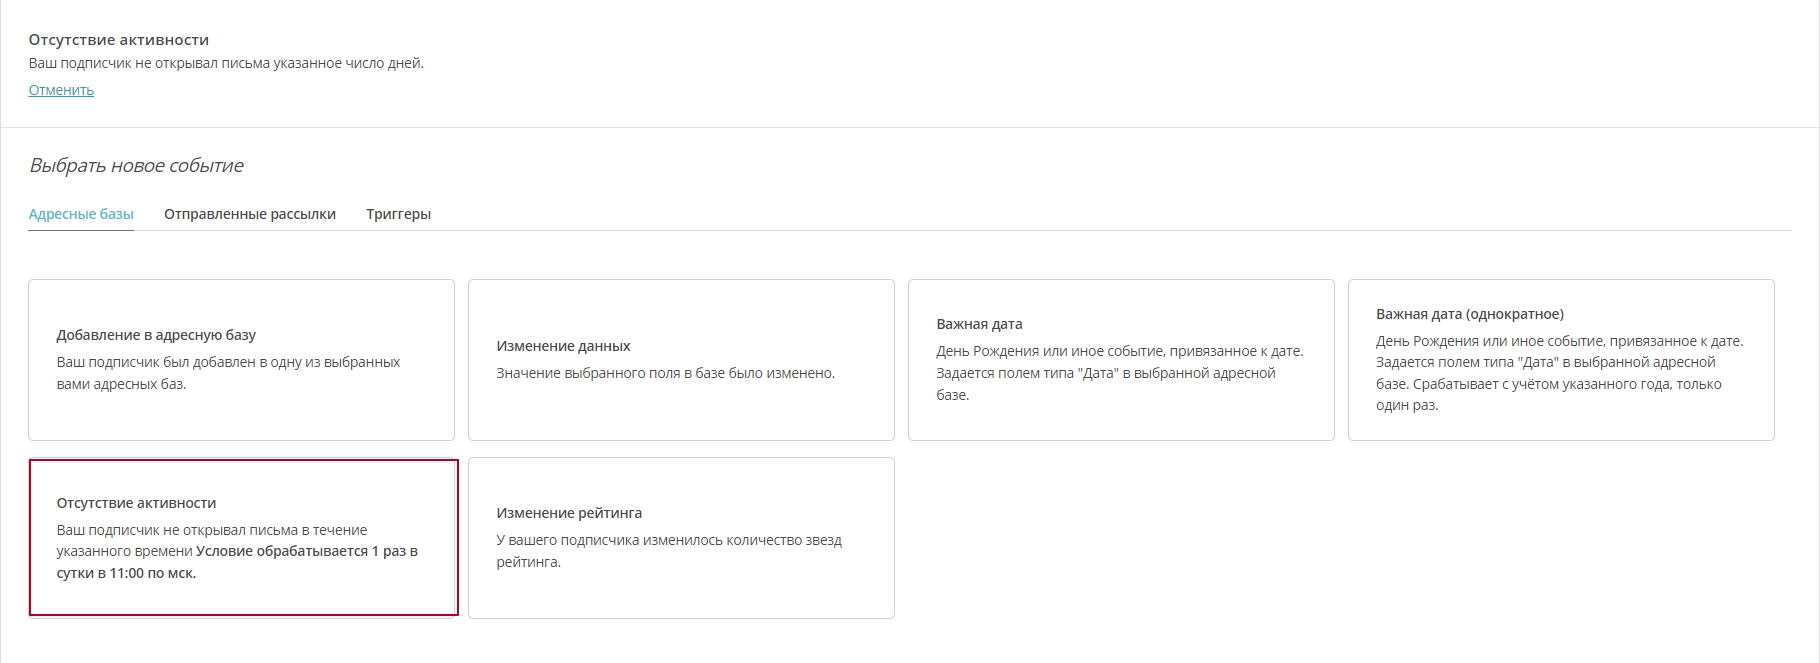Choose the Важная дата (однократное) card title
The width and height of the screenshot is (1820, 663).
click(1470, 314)
